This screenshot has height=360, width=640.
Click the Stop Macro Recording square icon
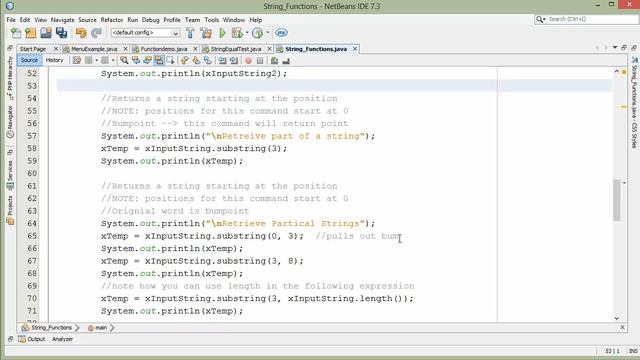coord(260,60)
